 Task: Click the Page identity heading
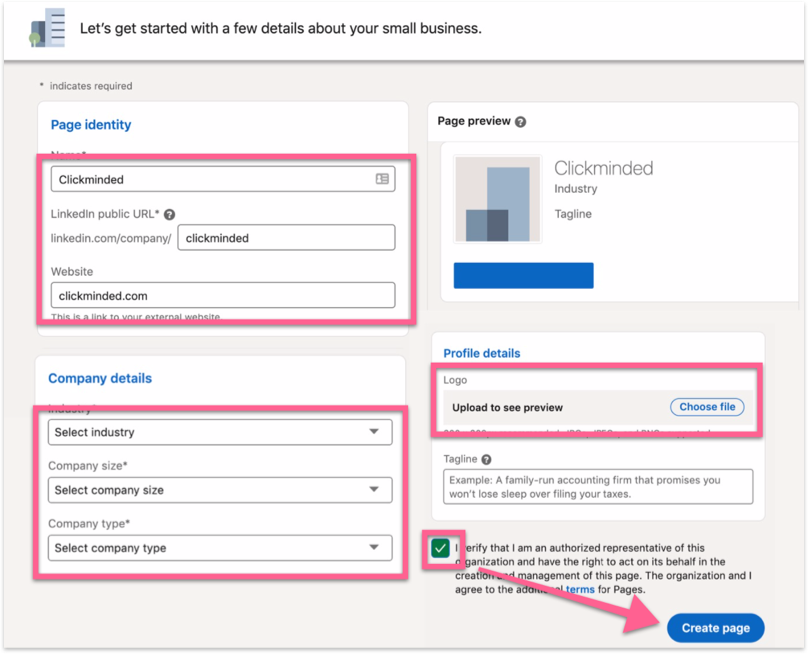click(x=91, y=125)
